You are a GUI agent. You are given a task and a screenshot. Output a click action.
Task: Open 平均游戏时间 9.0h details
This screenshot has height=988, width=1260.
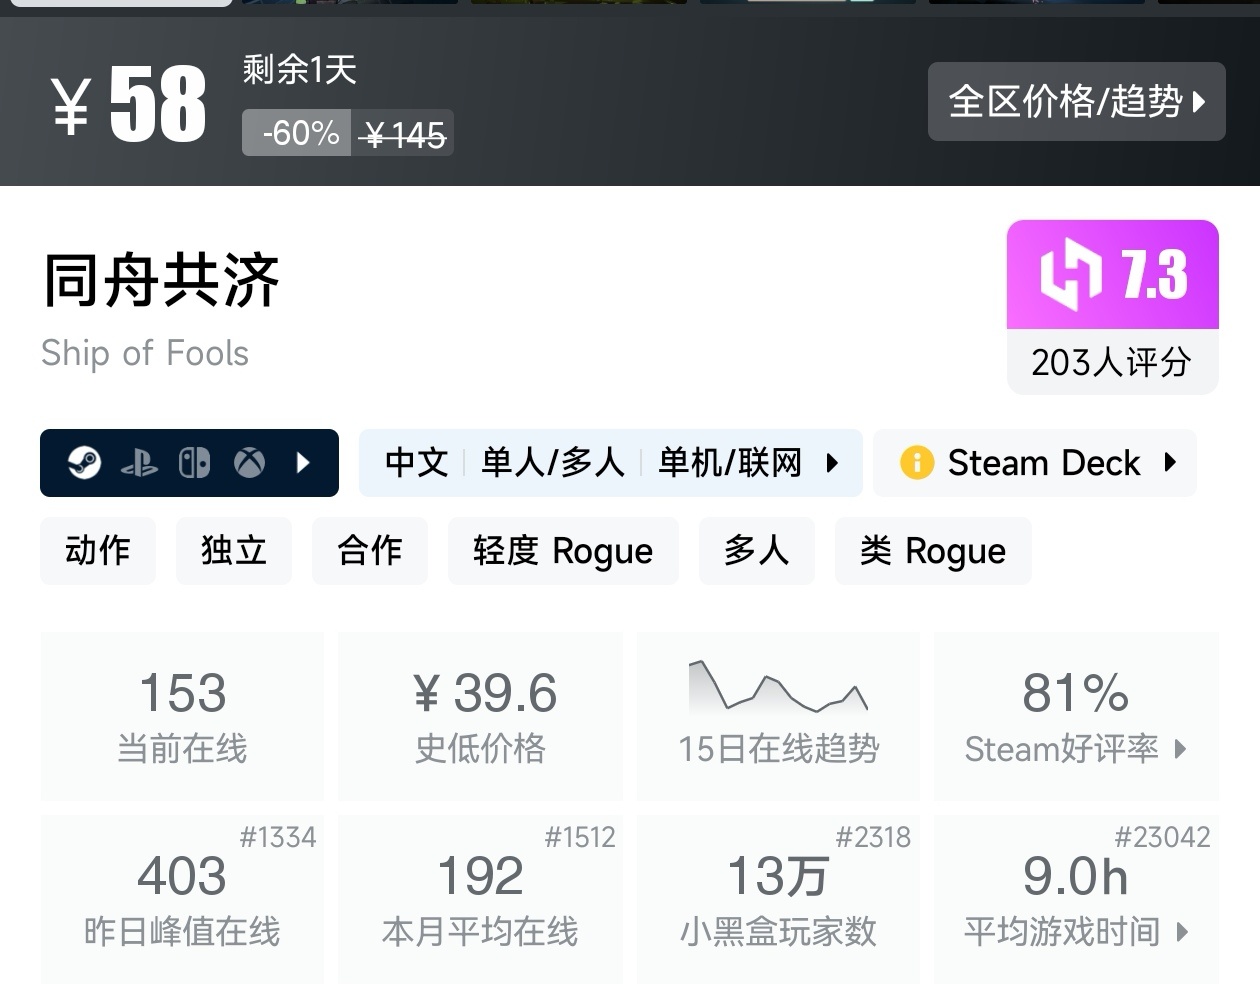(1076, 900)
